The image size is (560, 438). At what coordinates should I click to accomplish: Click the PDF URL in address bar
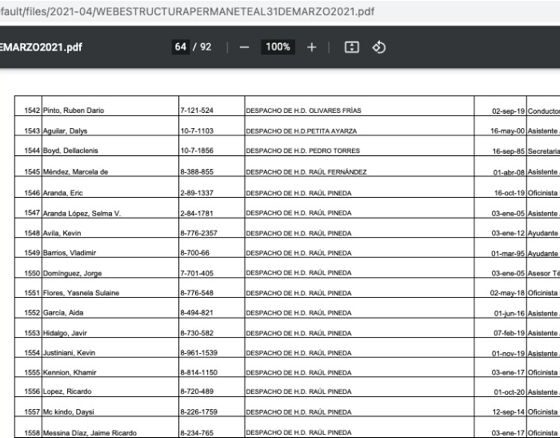(x=187, y=11)
